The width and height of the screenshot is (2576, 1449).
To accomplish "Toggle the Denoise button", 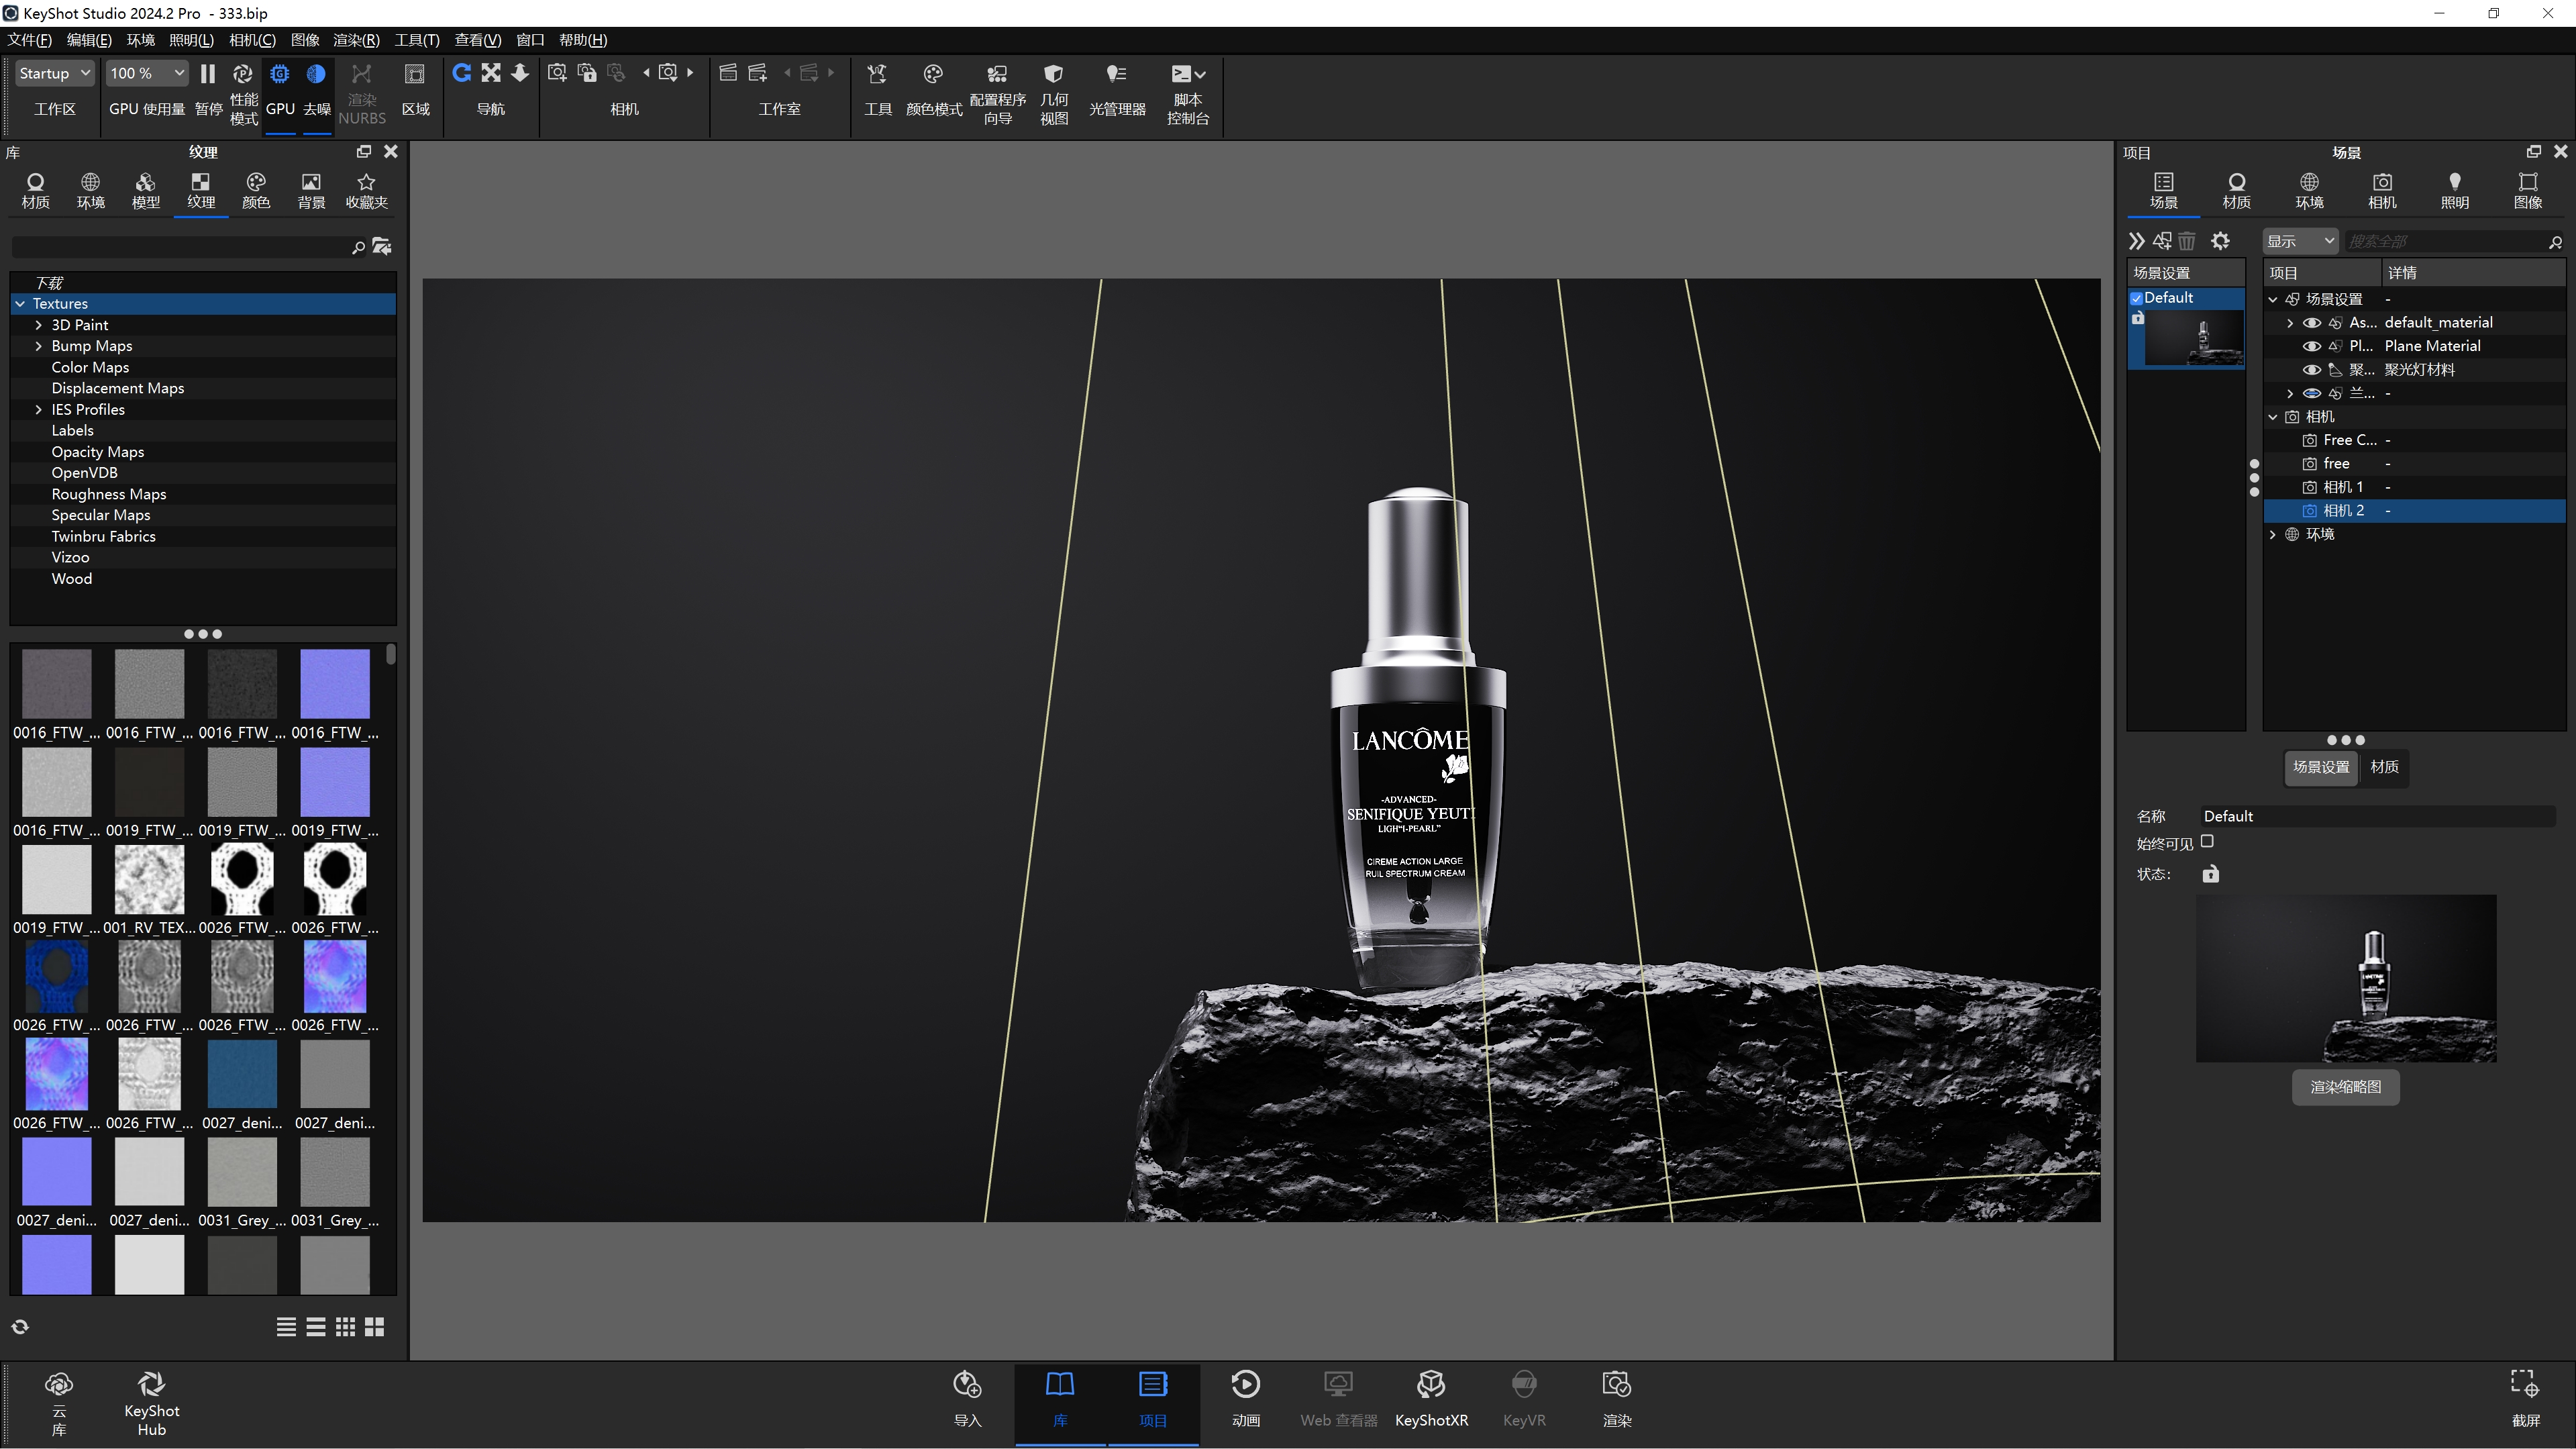I will coord(316,90).
